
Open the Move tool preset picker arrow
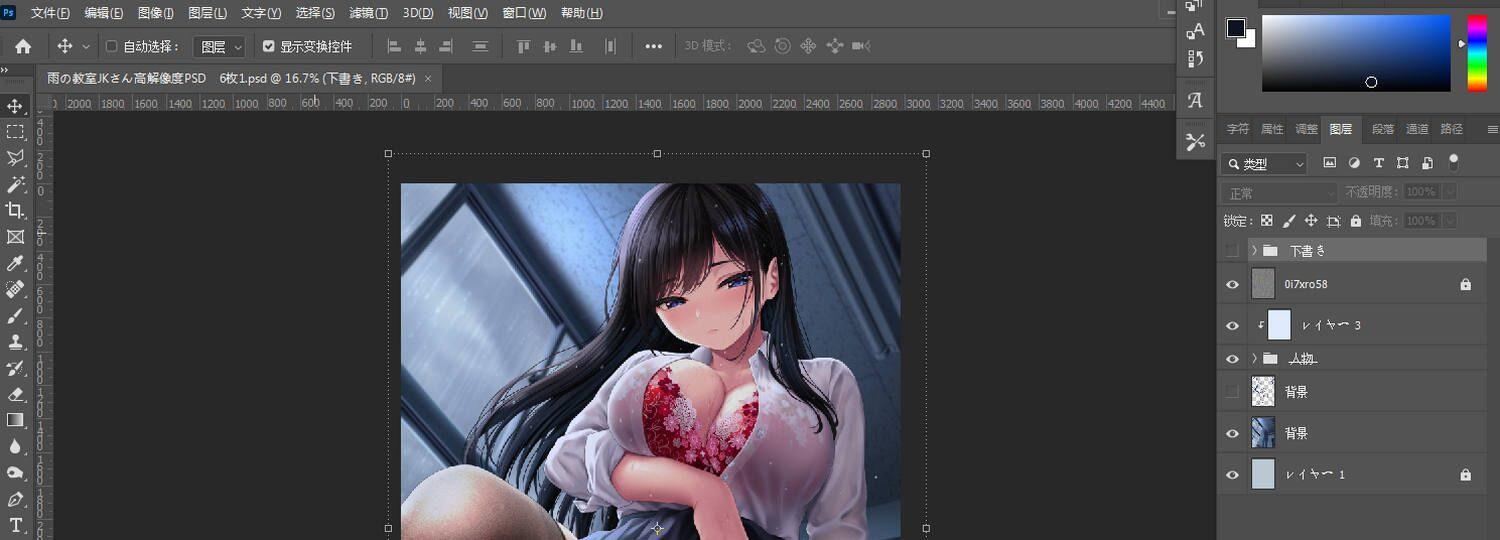tap(86, 46)
